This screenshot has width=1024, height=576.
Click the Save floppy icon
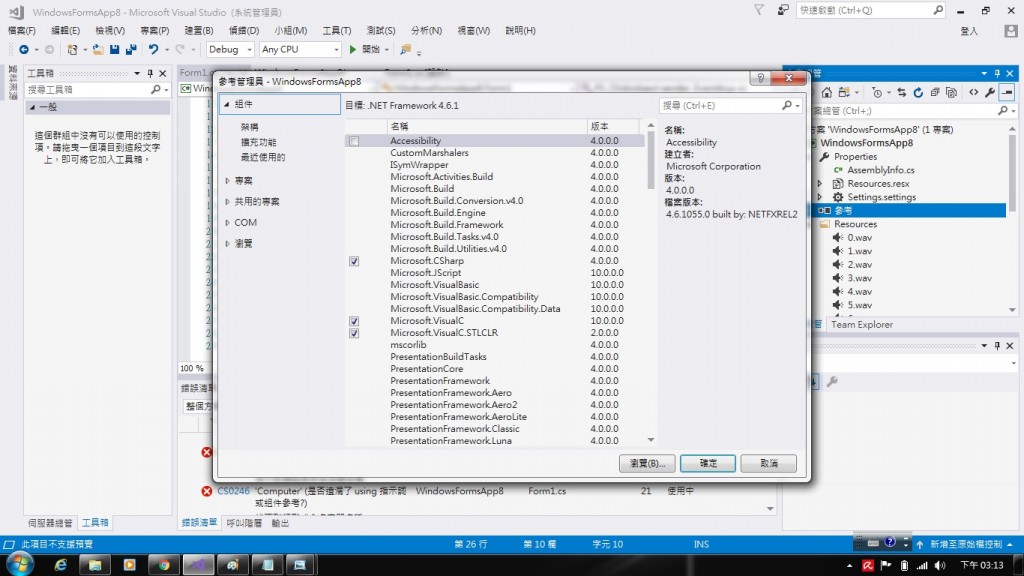click(114, 50)
